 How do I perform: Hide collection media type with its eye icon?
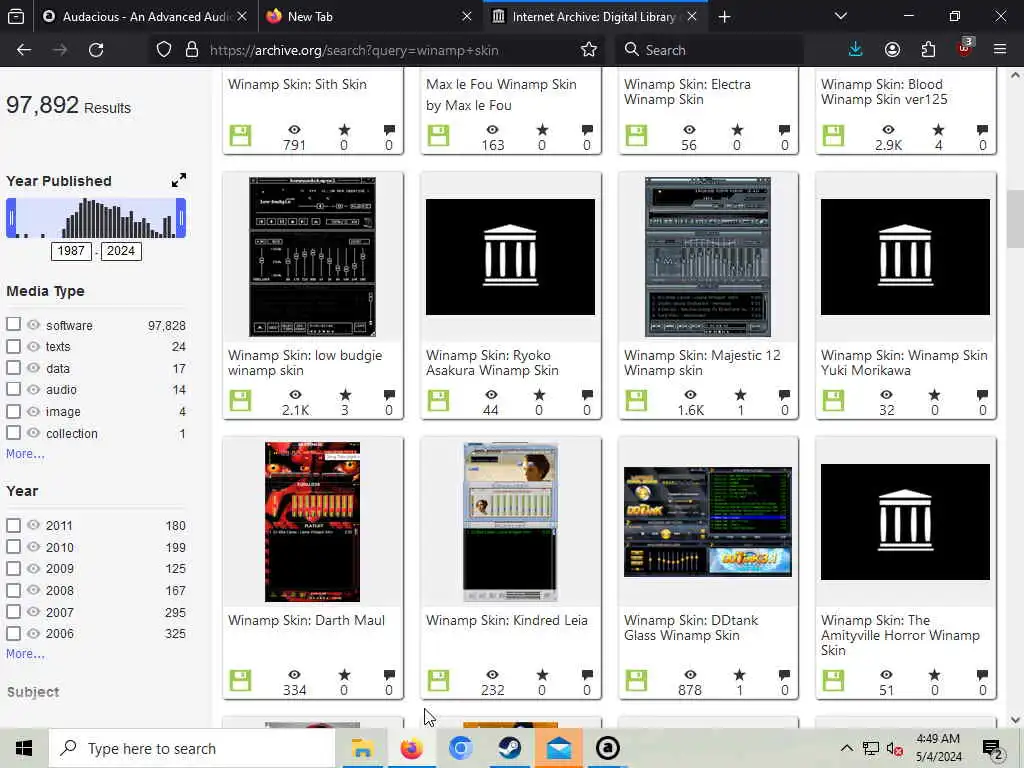[33, 432]
